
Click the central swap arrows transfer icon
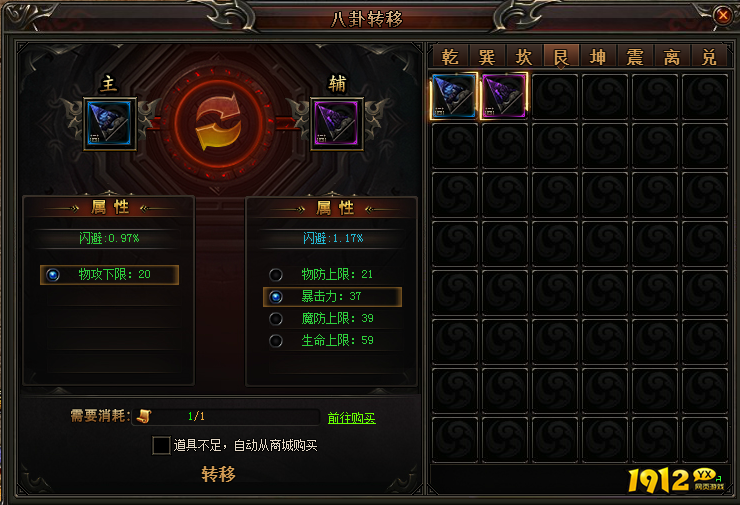click(x=219, y=121)
